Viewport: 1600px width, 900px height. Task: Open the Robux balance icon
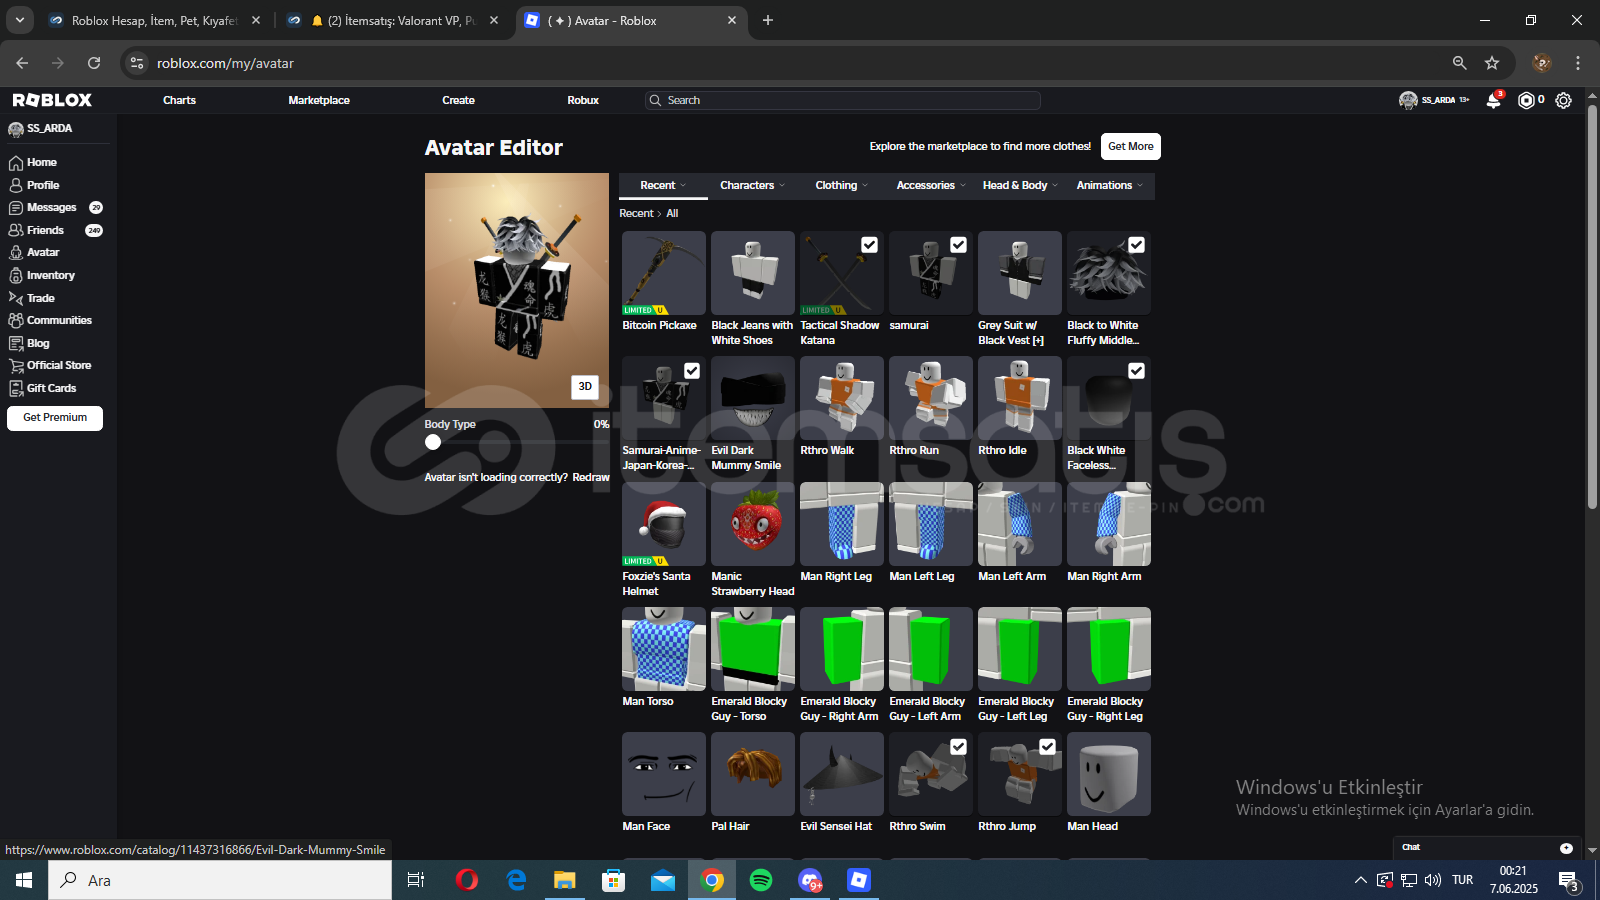1526,100
